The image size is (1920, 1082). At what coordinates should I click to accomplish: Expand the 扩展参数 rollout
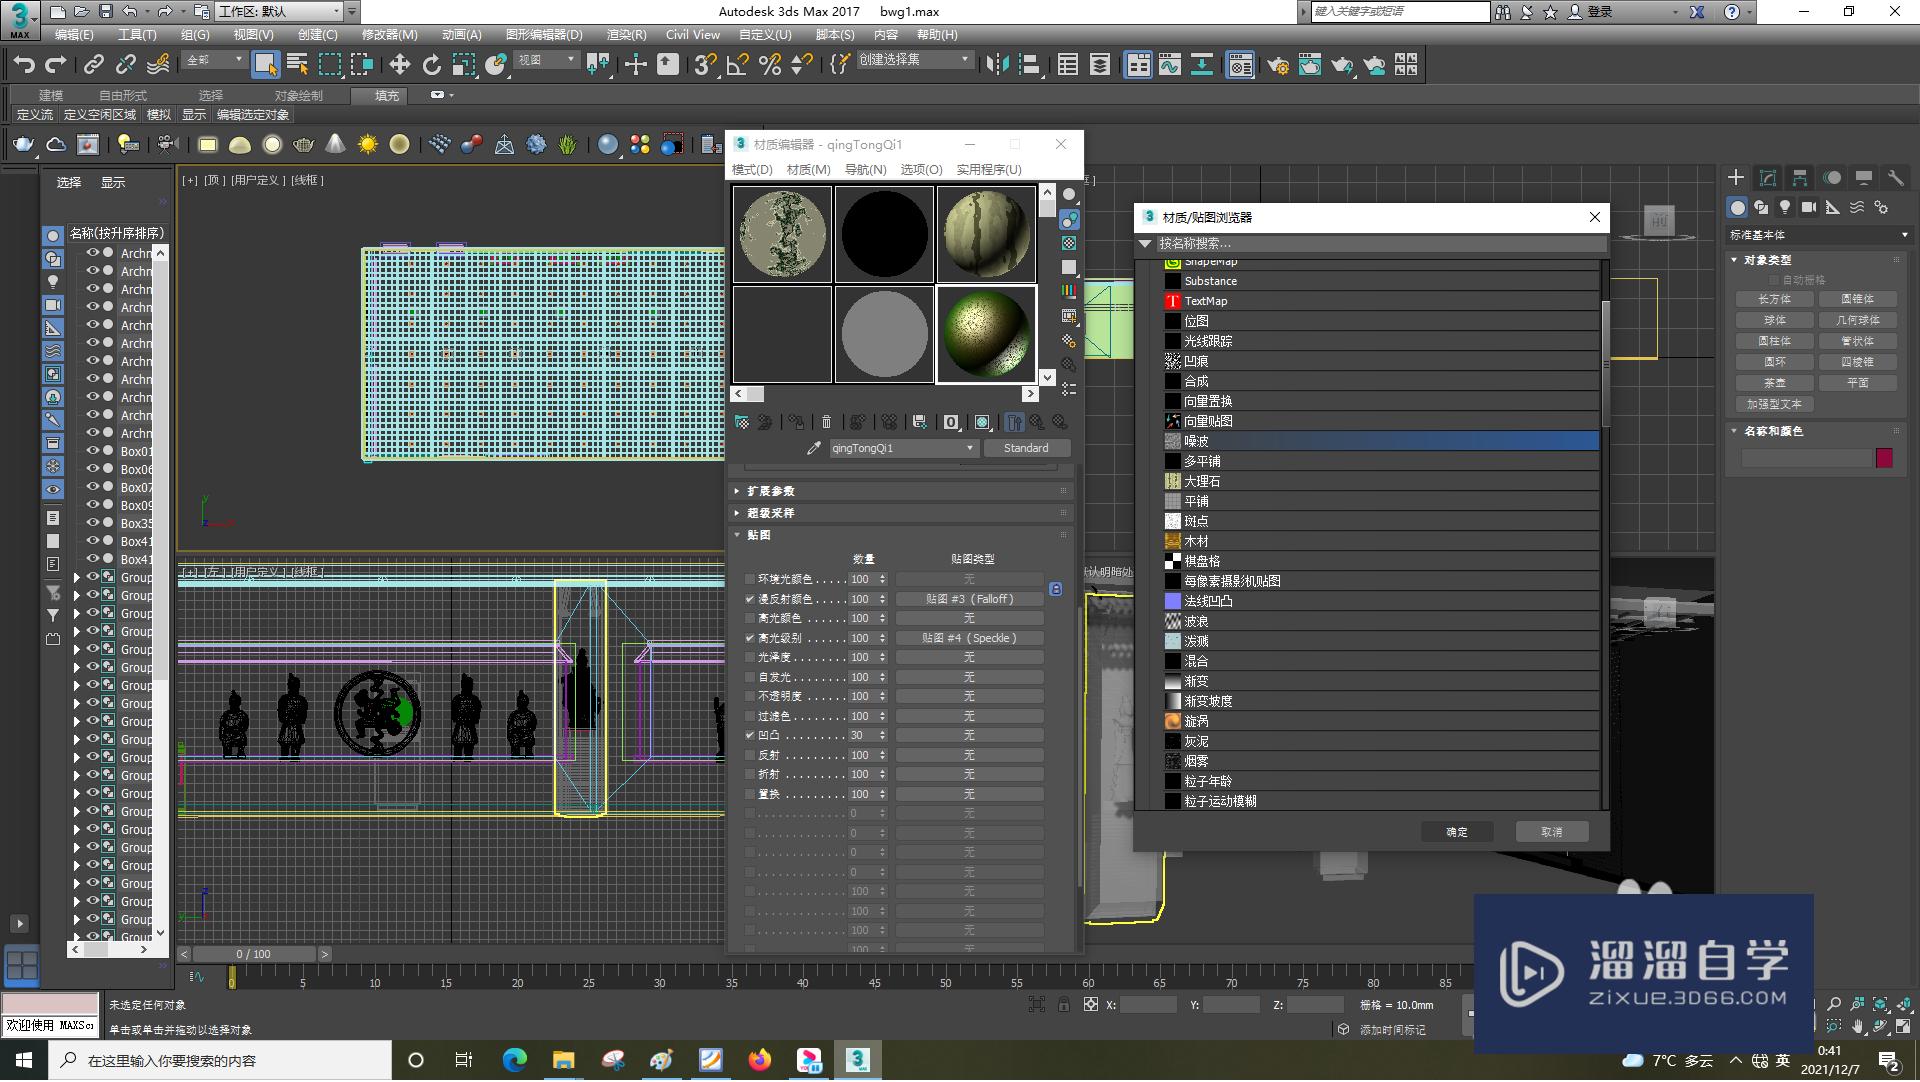[x=770, y=491]
